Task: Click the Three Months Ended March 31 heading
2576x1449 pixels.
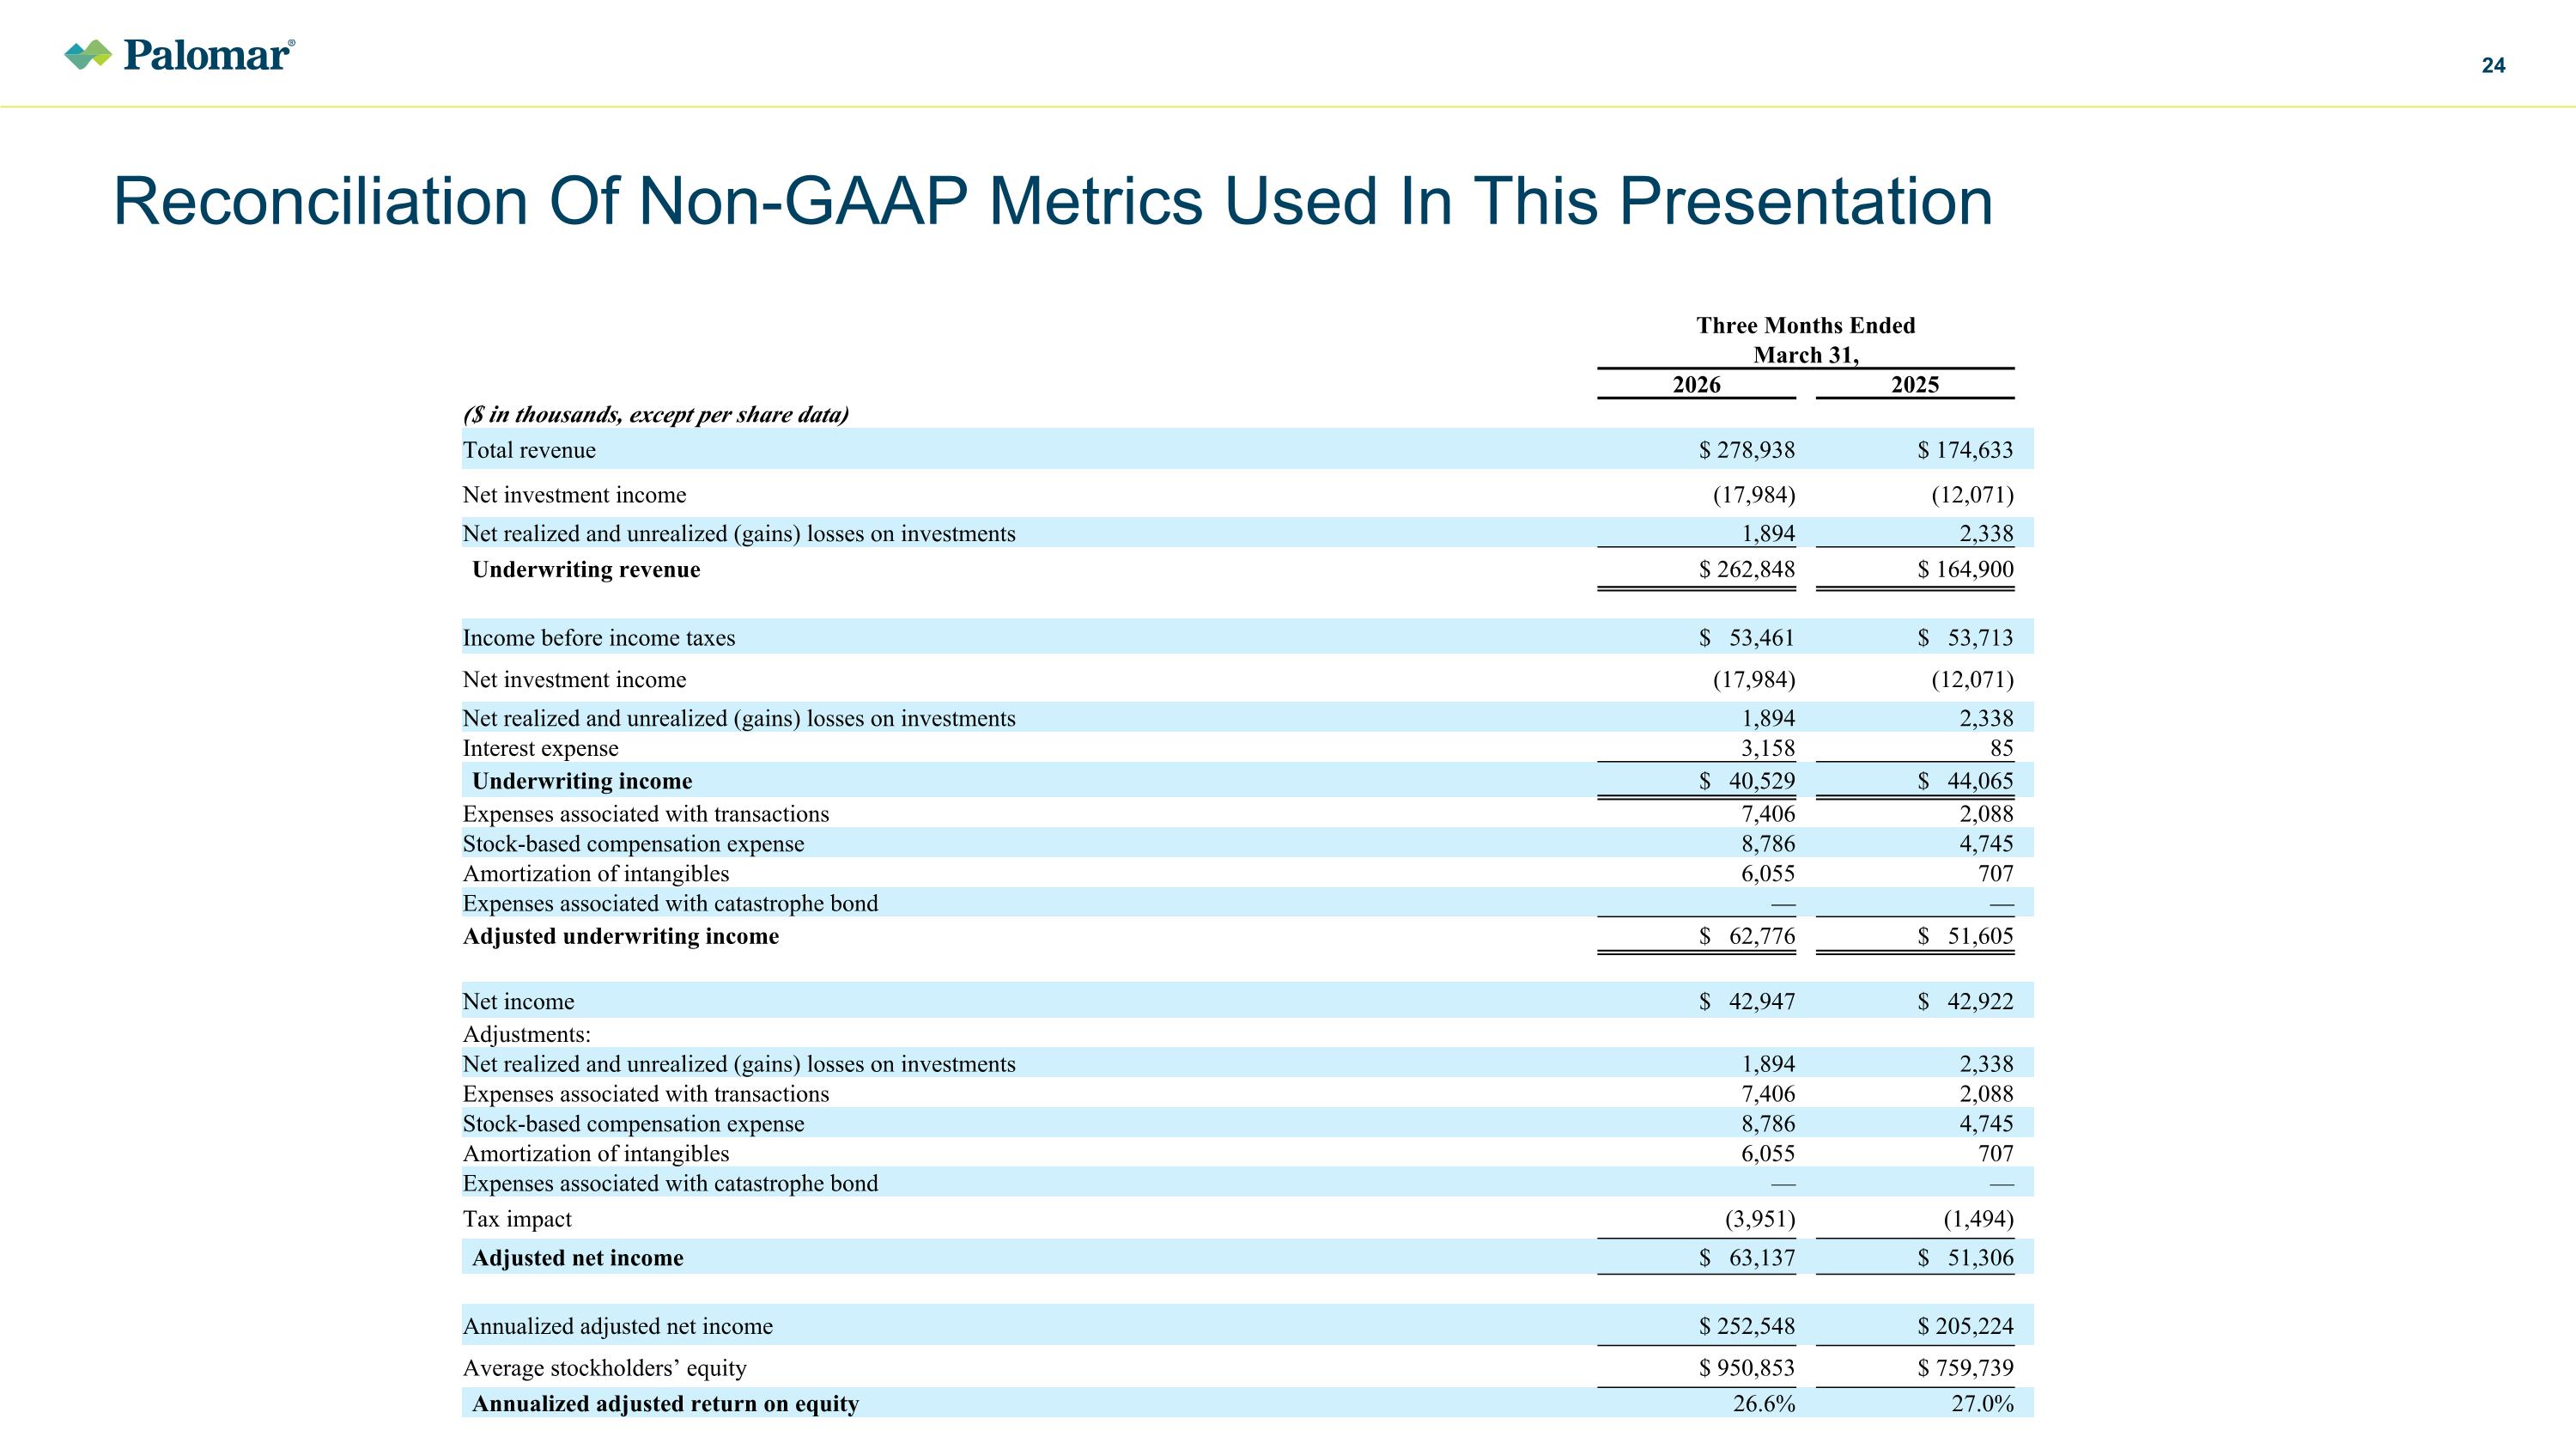Action: click(x=1805, y=340)
